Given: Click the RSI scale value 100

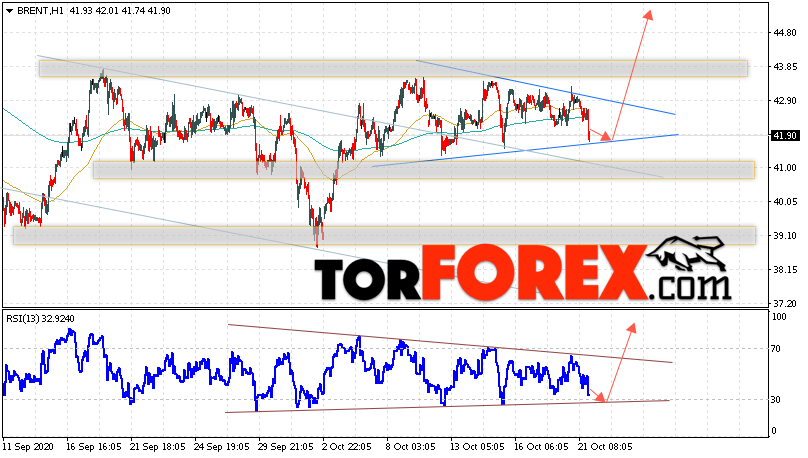Looking at the screenshot, I should 780,317.
